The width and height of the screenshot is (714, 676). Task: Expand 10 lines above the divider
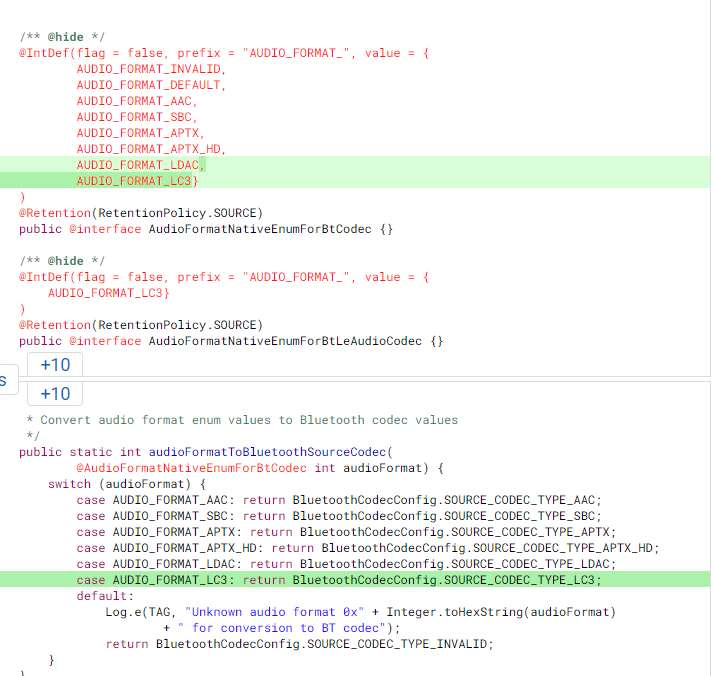tap(55, 365)
